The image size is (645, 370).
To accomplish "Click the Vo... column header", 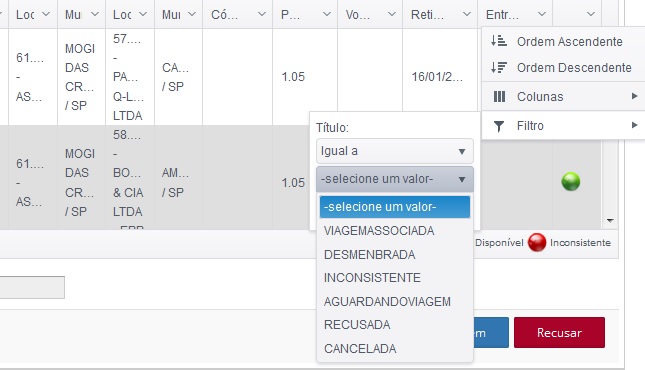I will [370, 14].
